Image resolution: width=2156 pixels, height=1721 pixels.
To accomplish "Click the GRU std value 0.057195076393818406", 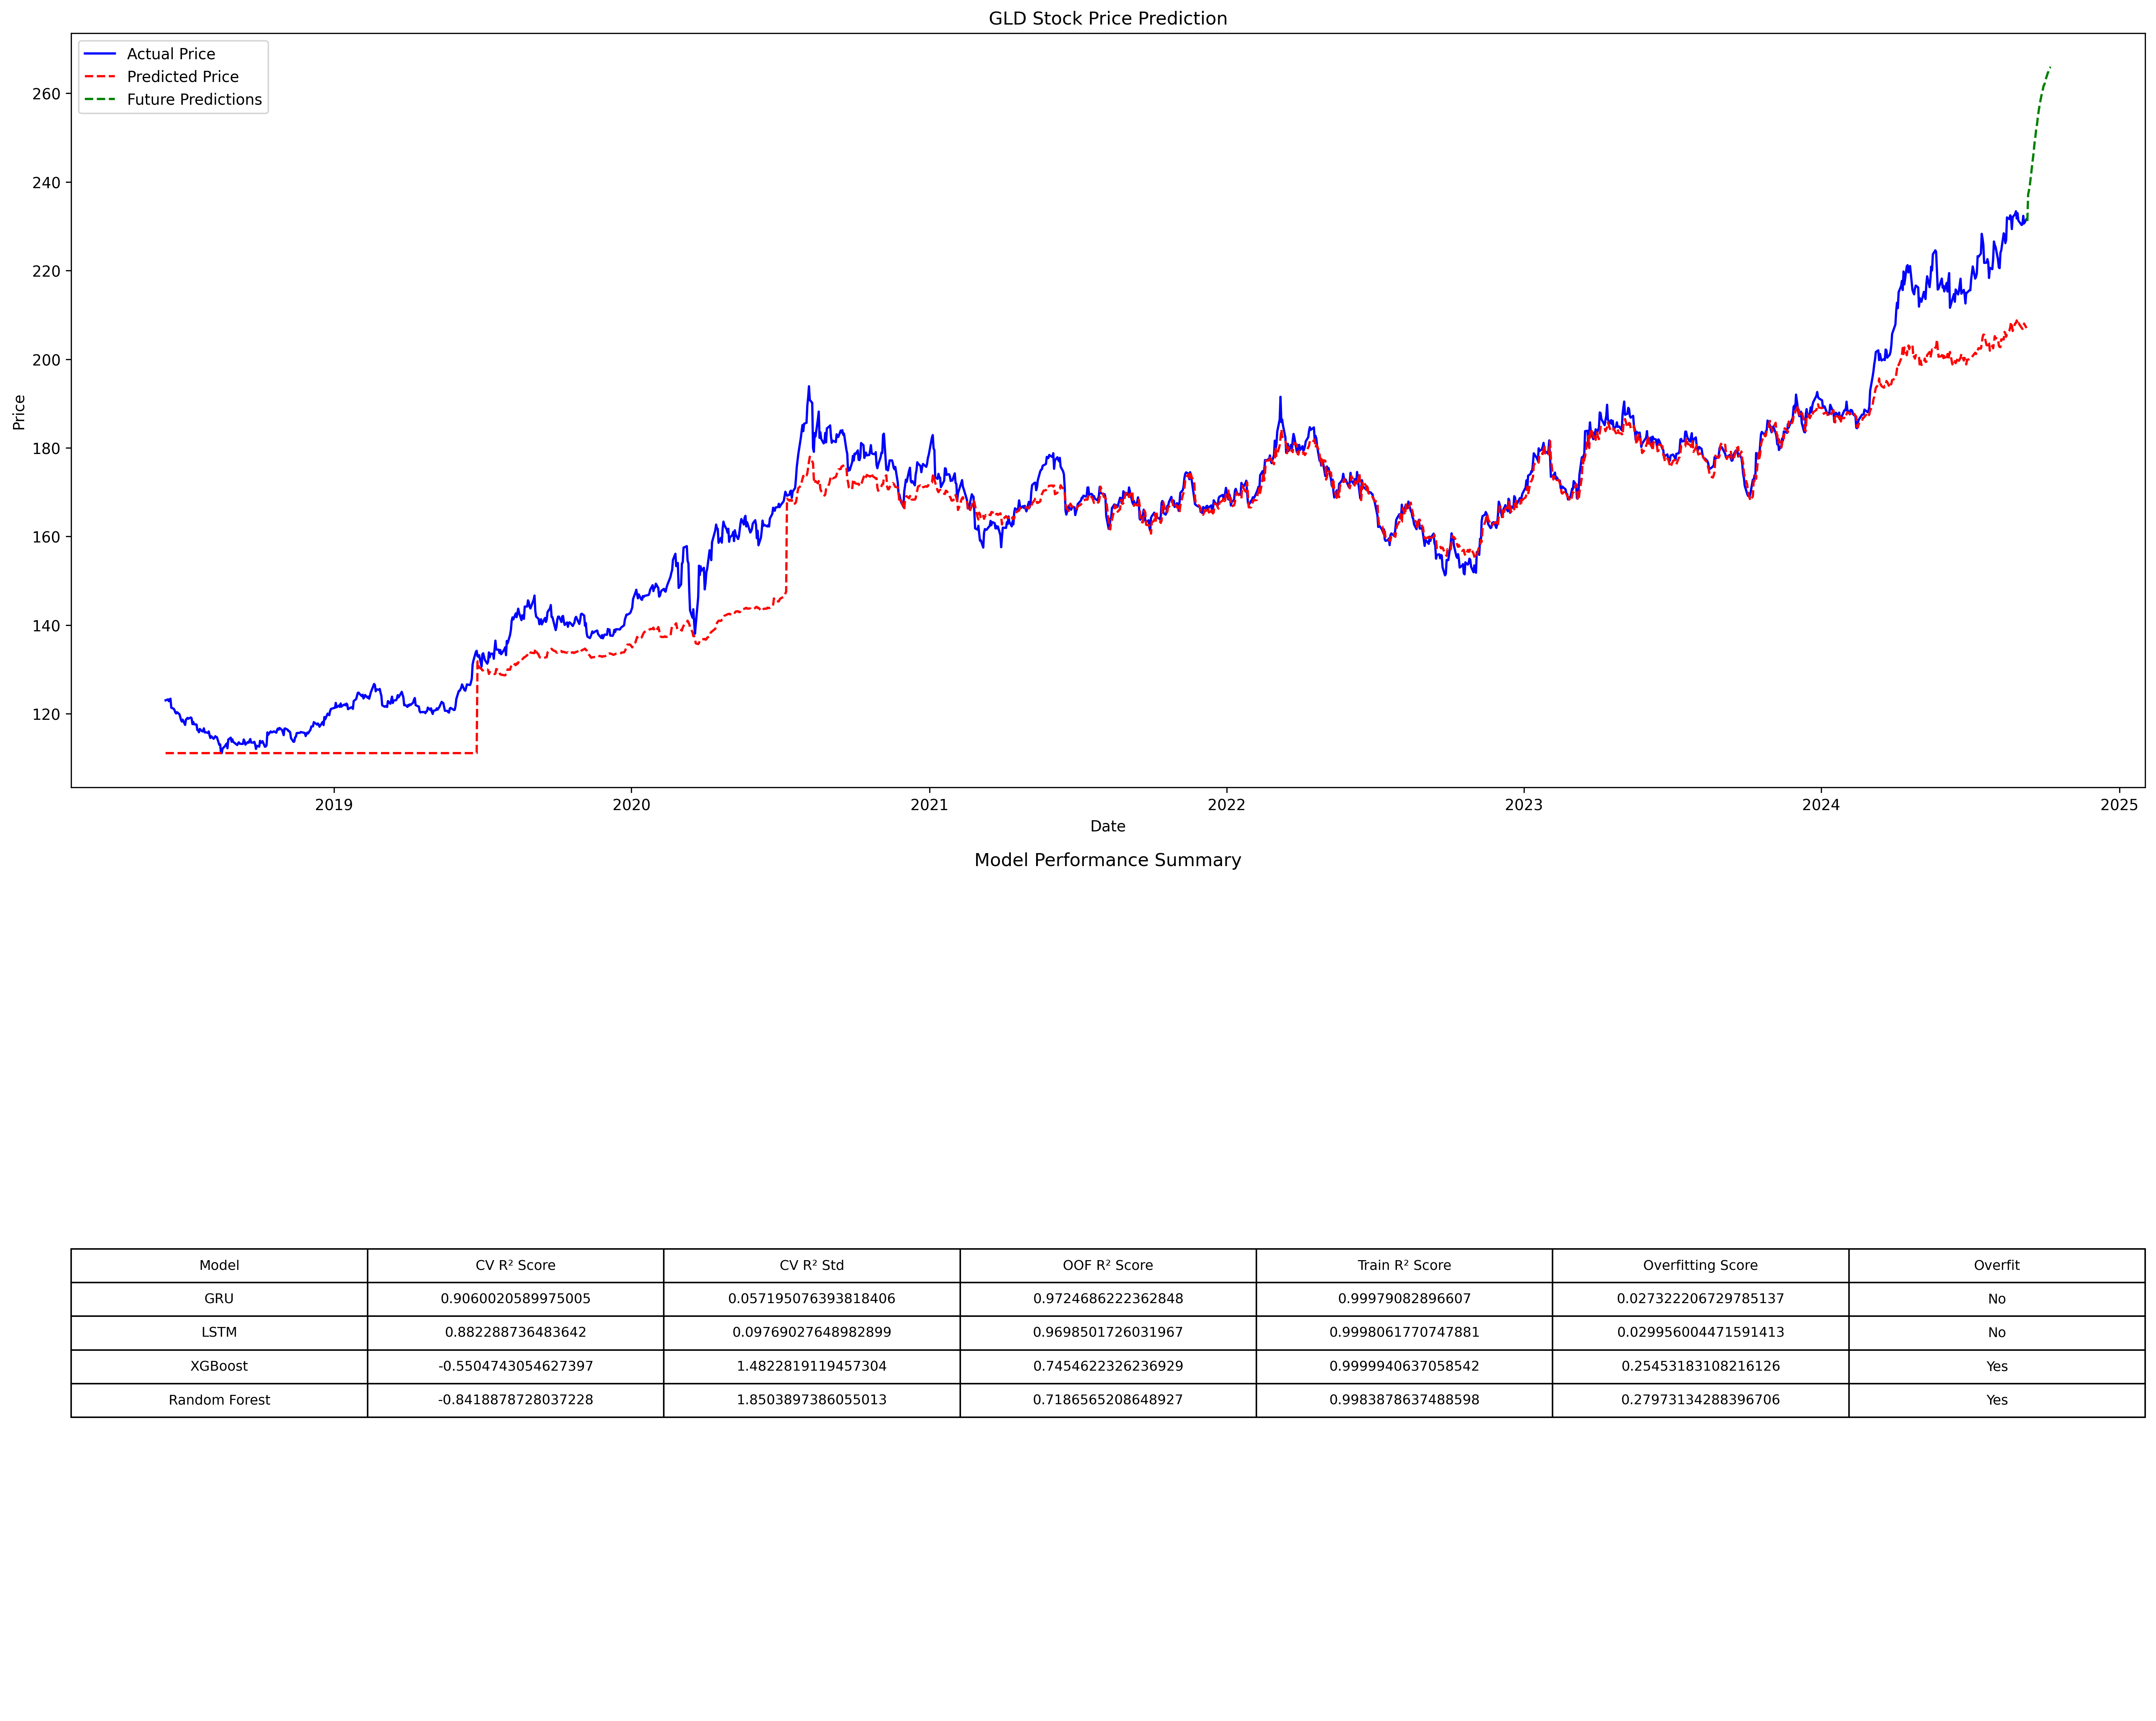I will 811,1299.
